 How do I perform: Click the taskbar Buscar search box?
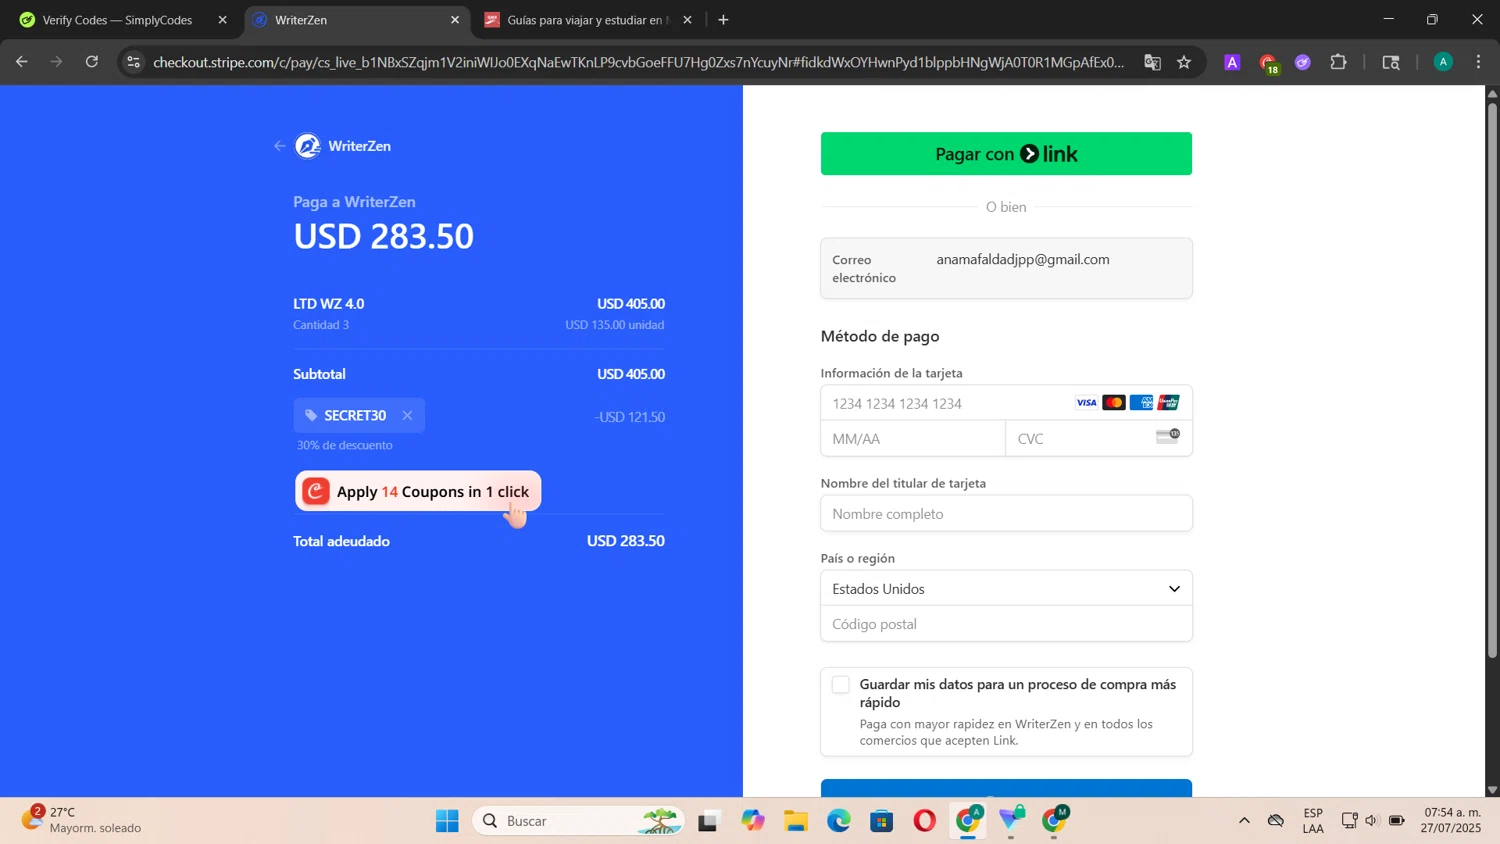click(579, 821)
